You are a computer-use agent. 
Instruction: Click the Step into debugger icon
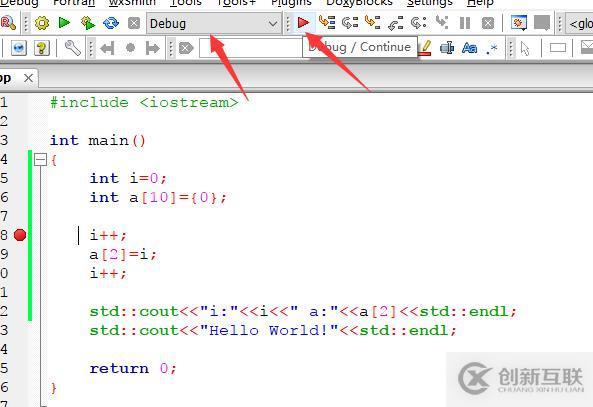pyautogui.click(x=373, y=23)
